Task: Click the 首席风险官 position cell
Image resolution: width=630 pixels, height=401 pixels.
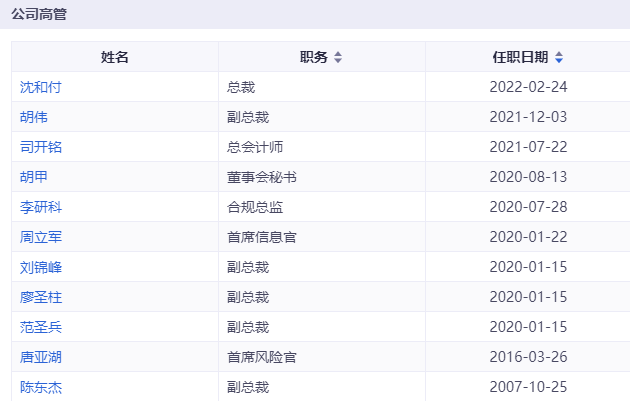Action: tap(262, 357)
